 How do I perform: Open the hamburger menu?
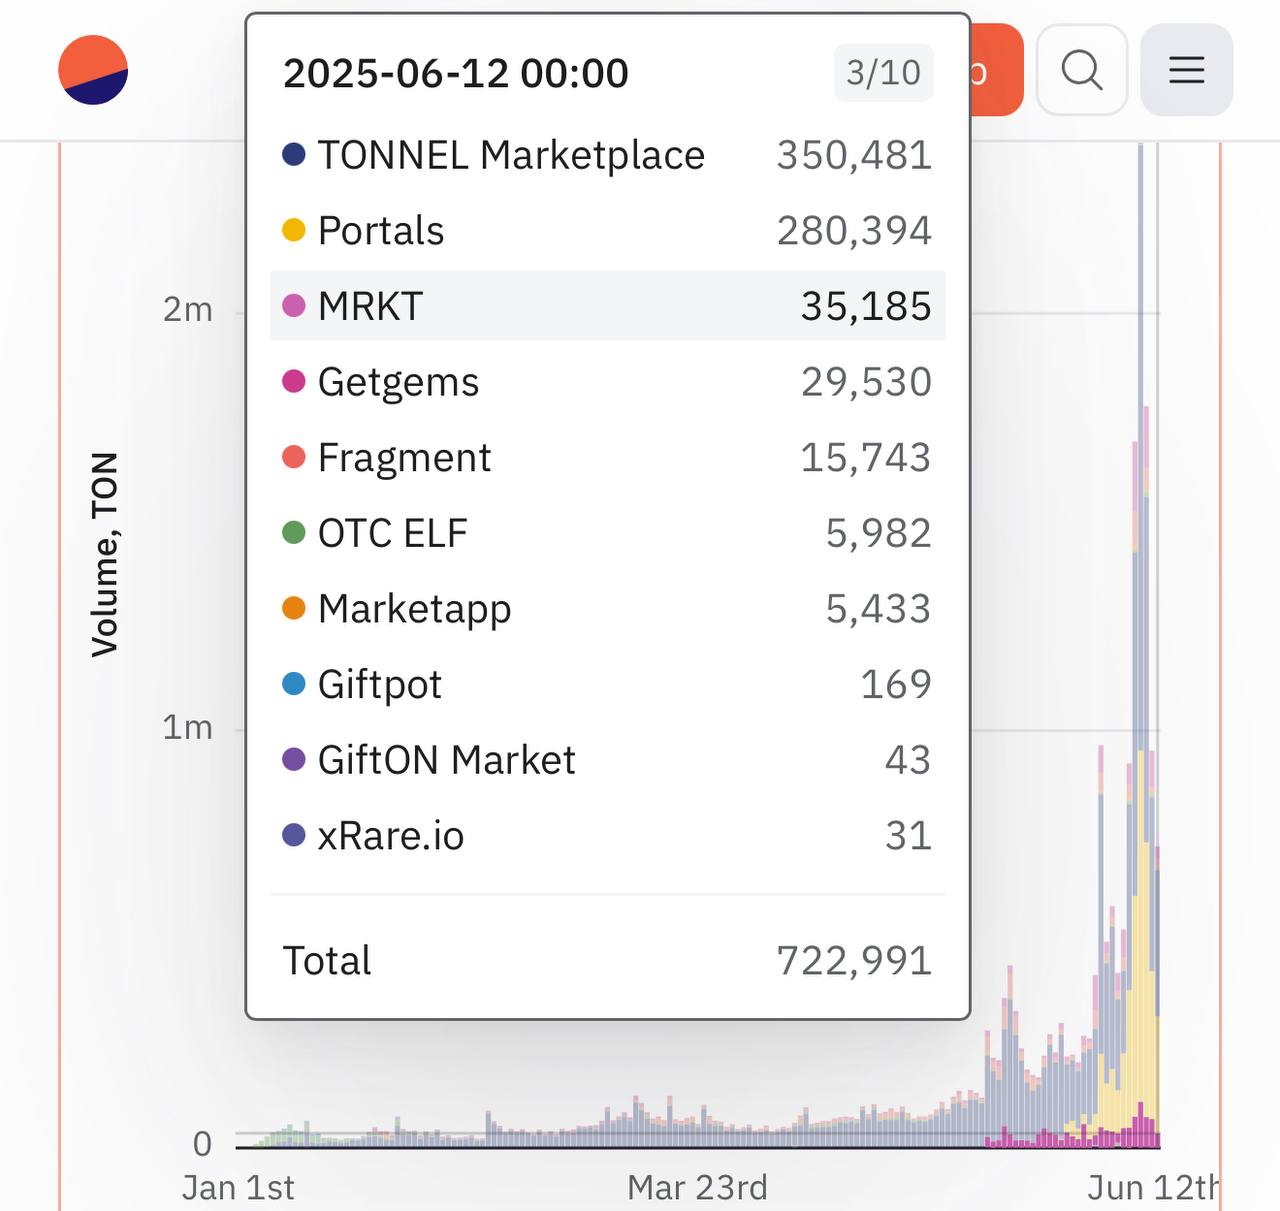pos(1187,70)
